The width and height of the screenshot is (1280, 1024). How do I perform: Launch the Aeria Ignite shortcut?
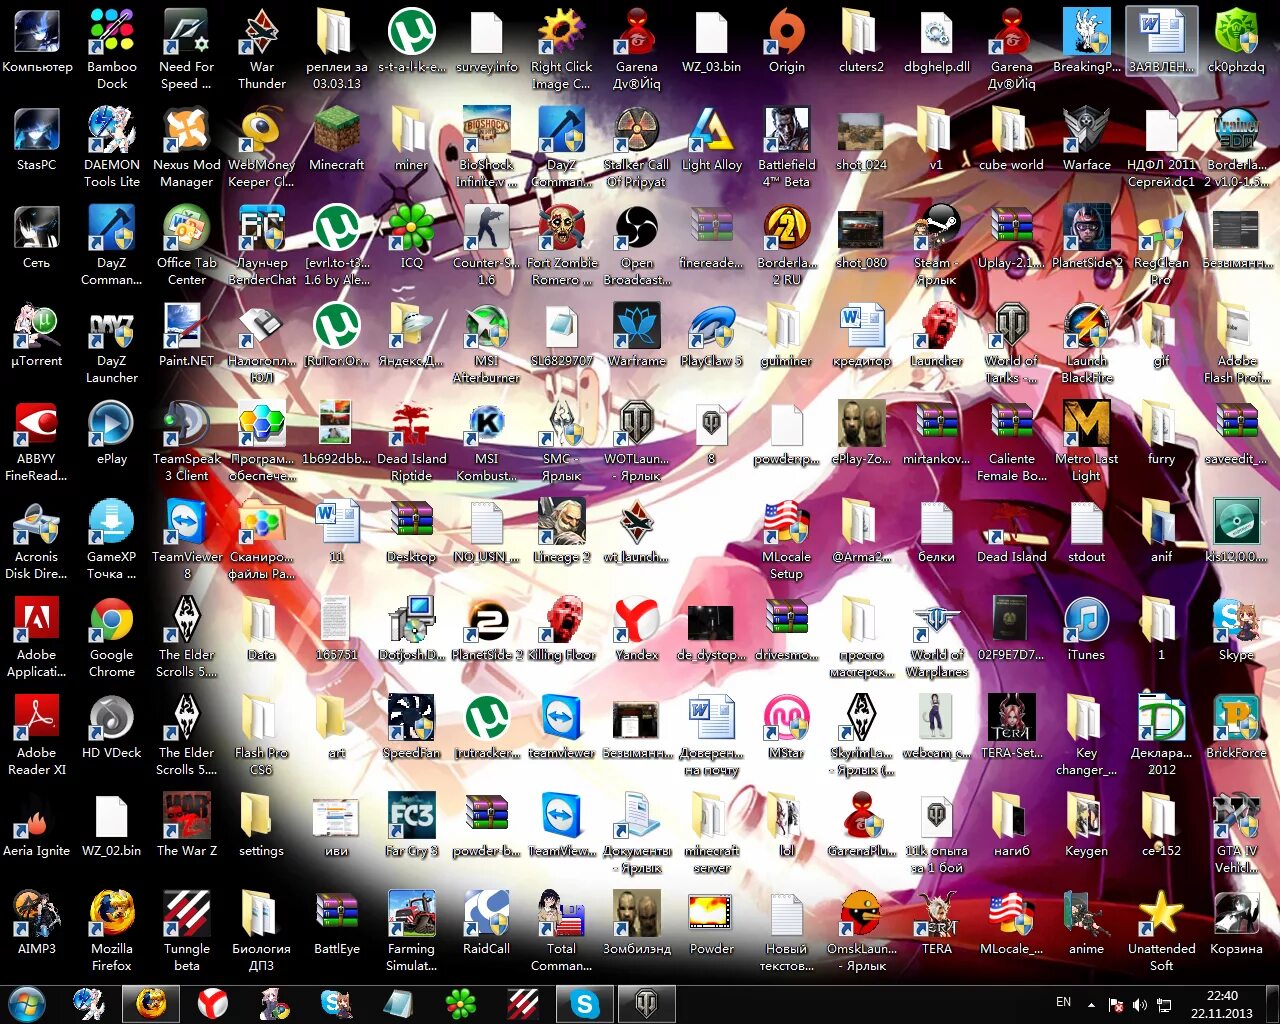[37, 825]
